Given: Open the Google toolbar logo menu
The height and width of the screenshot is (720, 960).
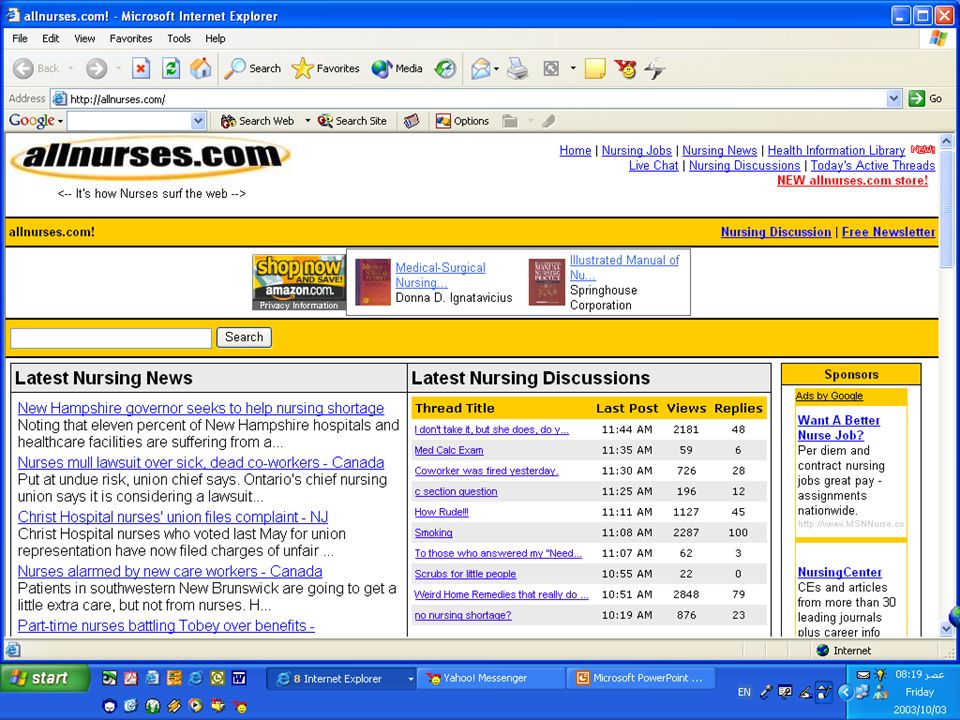Looking at the screenshot, I should coord(35,121).
